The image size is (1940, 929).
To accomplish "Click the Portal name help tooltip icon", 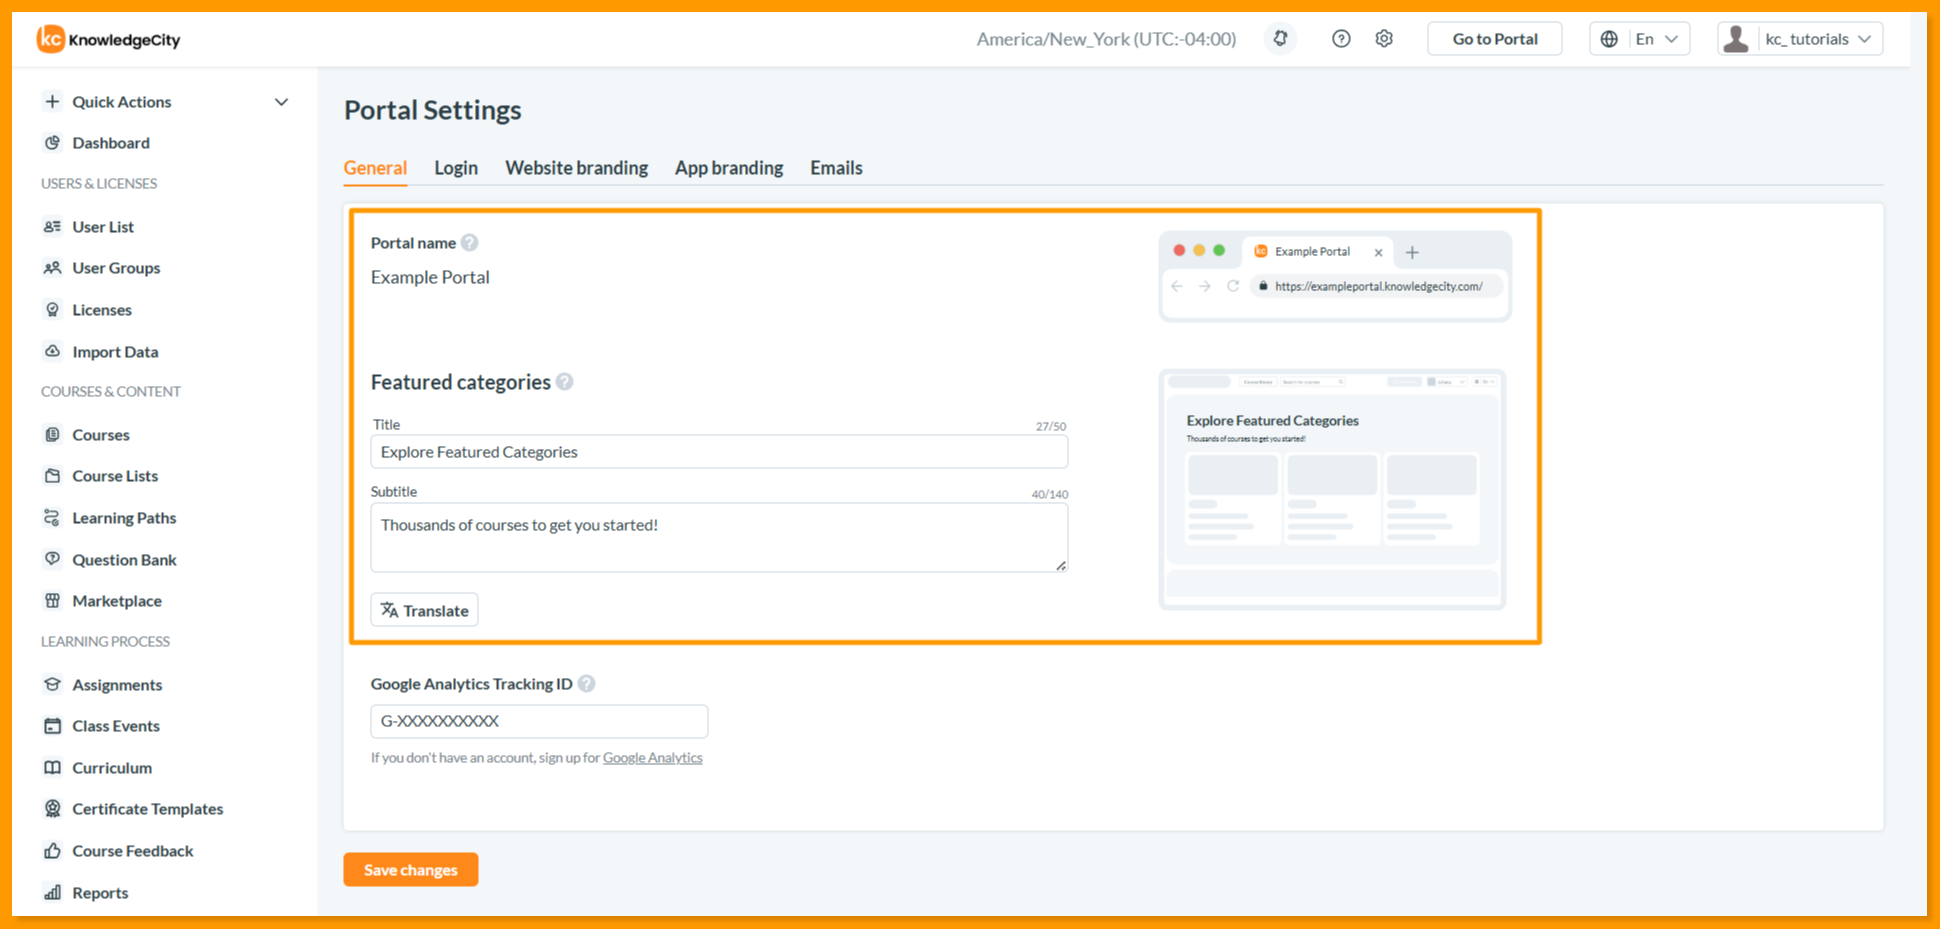I will point(469,243).
